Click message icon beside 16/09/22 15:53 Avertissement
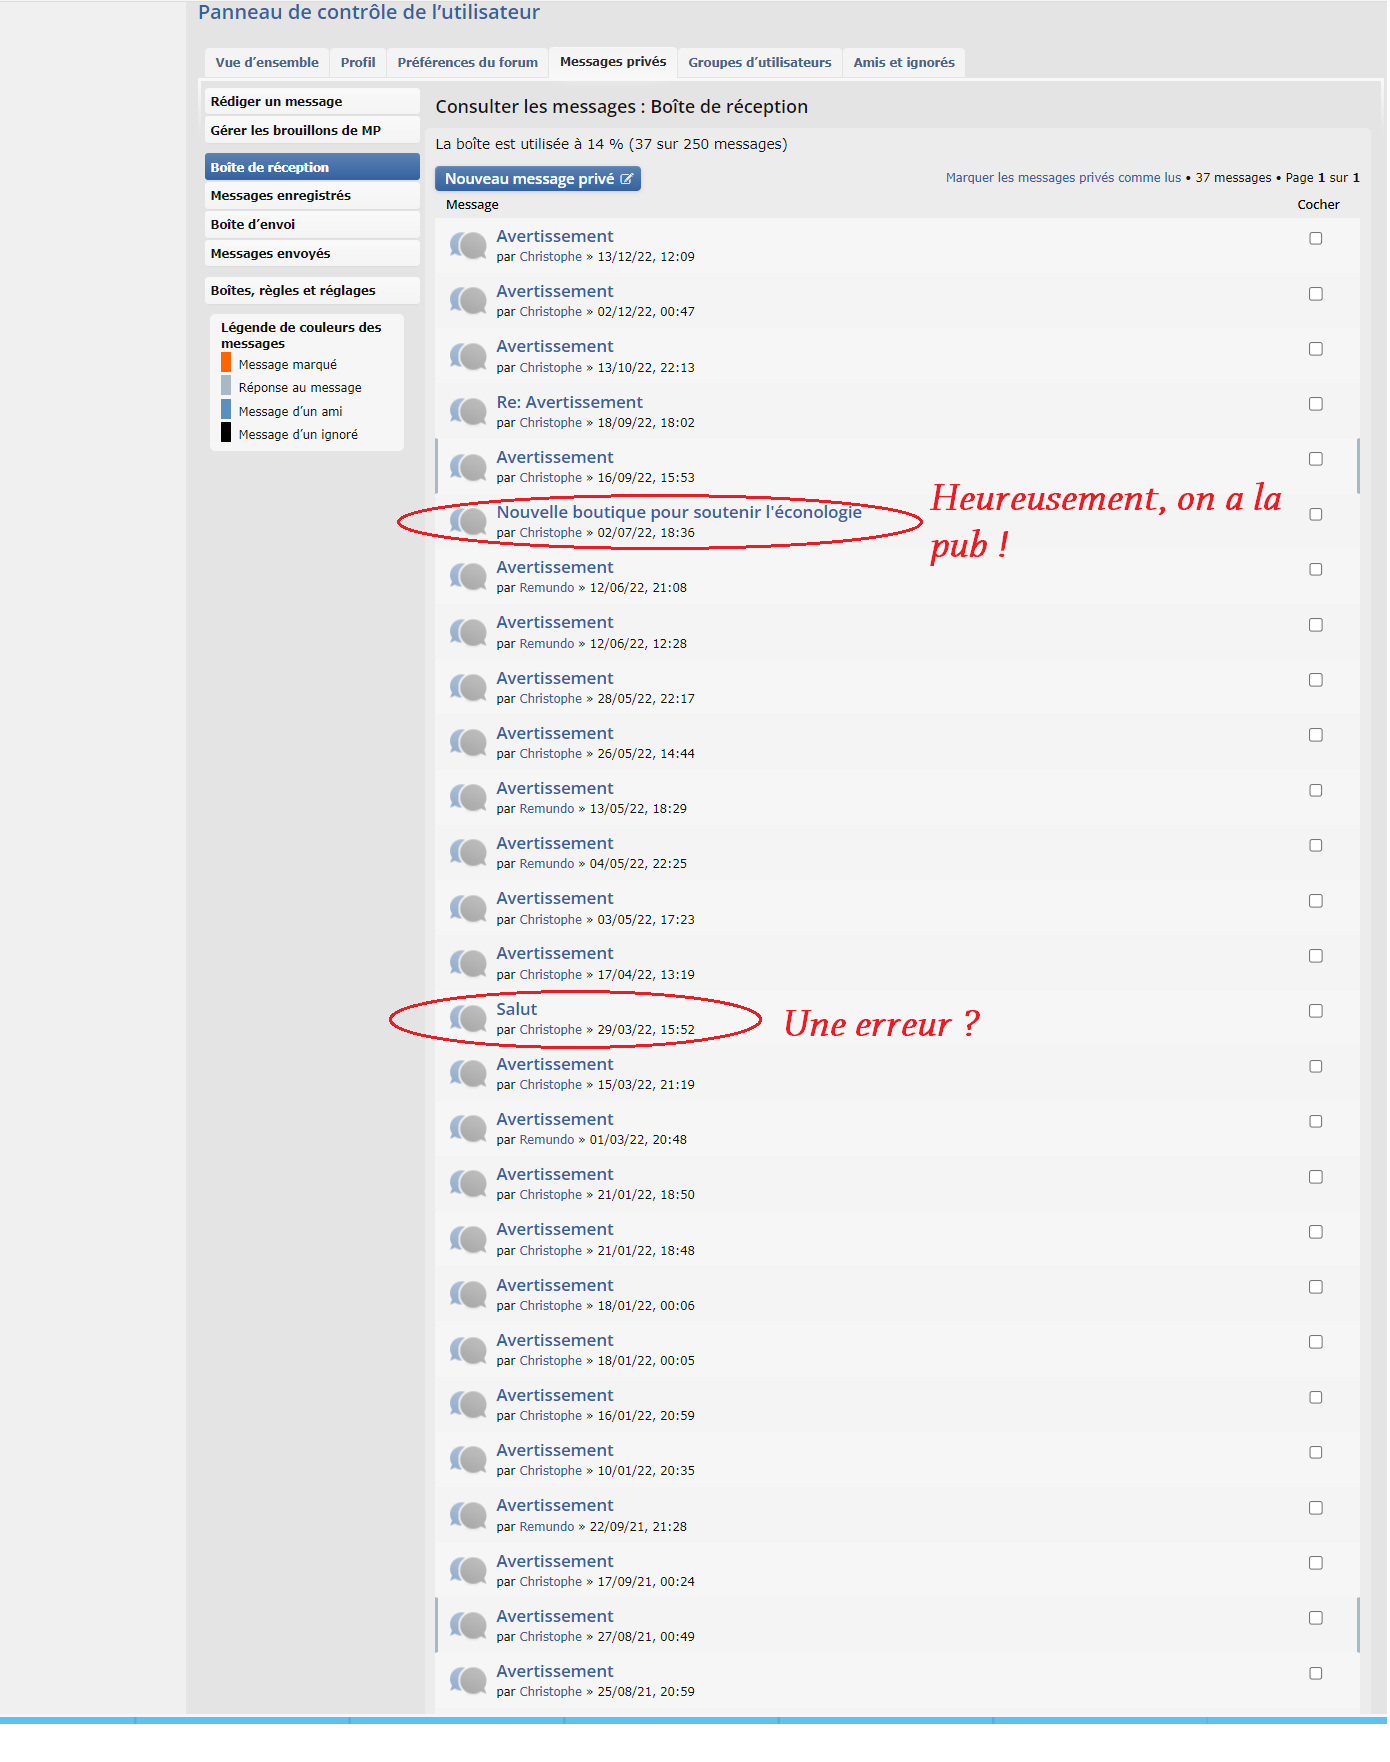The width and height of the screenshot is (1390, 1762). point(468,466)
